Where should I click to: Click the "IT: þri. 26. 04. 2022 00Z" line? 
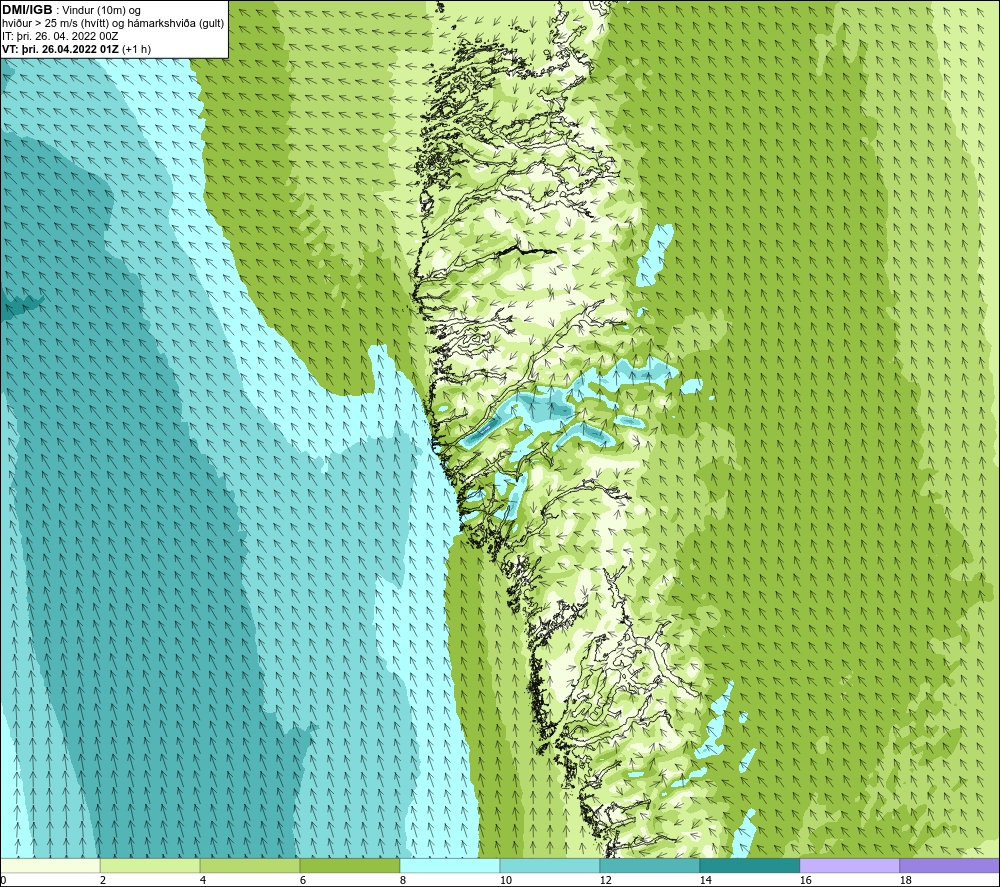click(x=60, y=36)
